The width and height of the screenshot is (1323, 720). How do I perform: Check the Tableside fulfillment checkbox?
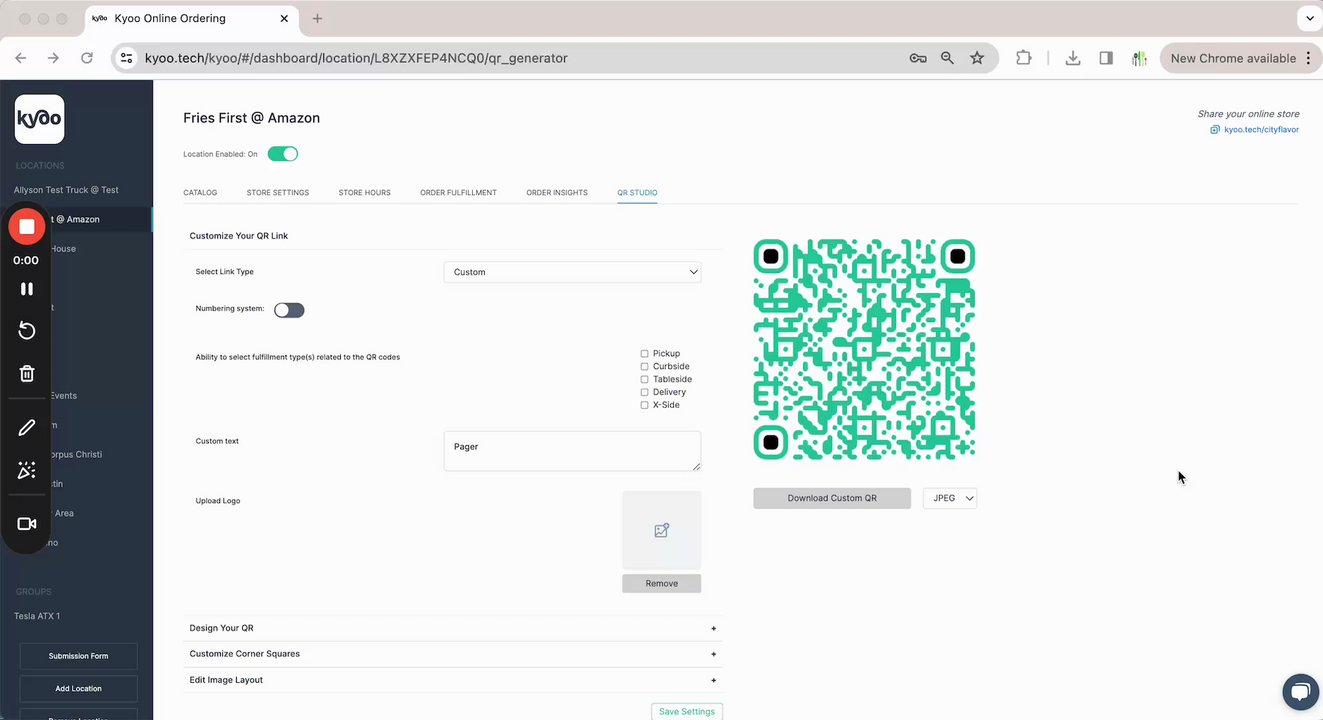(x=644, y=380)
